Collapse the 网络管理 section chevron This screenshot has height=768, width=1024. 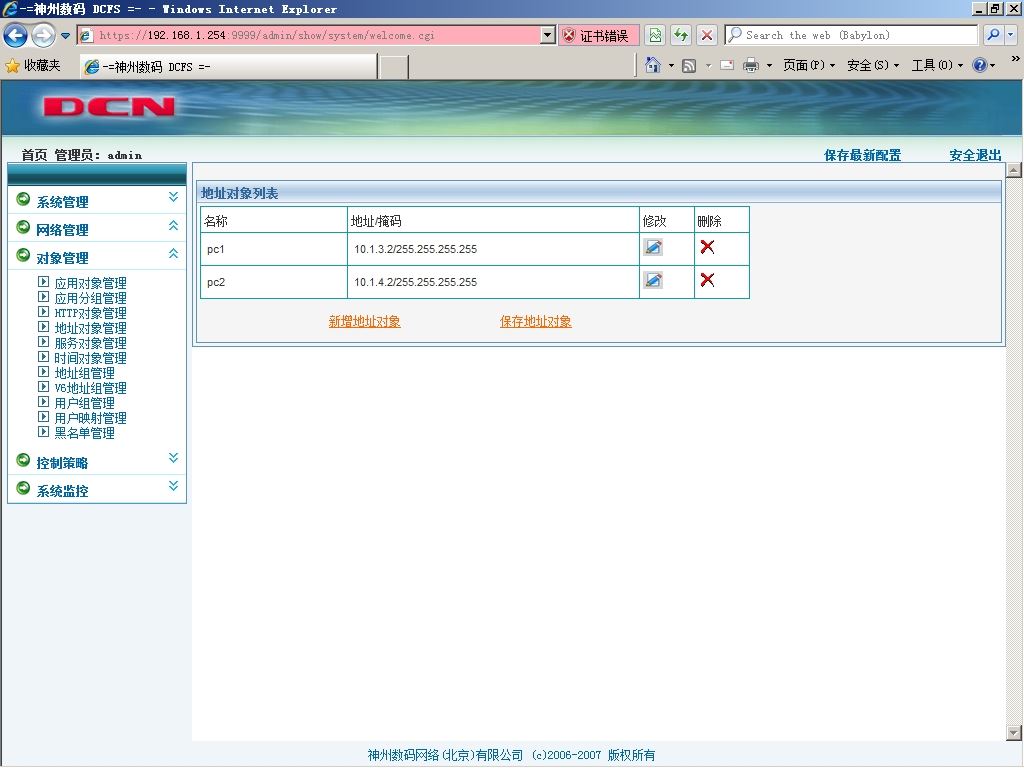(173, 225)
